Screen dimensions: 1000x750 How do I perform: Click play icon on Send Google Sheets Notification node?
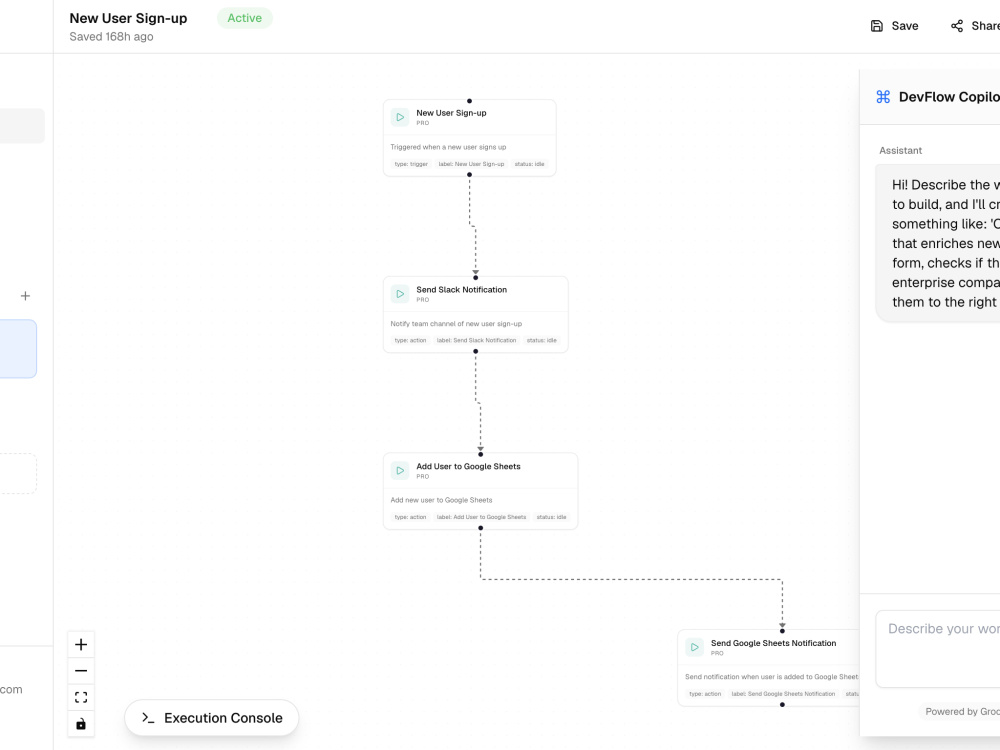tap(695, 647)
